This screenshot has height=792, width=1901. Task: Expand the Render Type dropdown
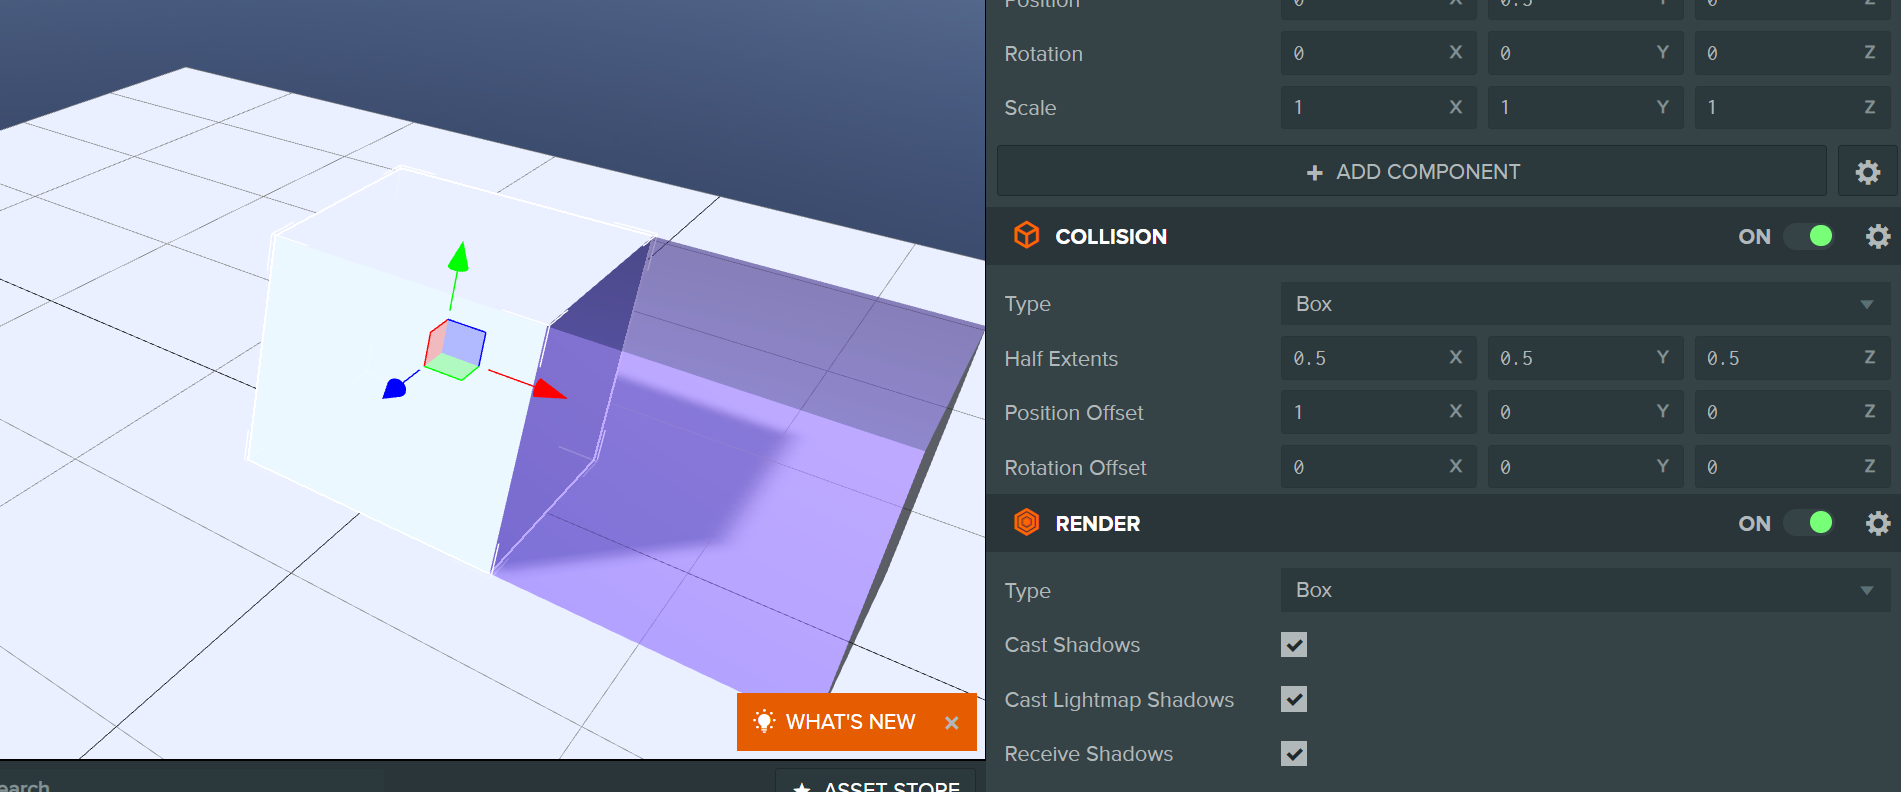click(x=1584, y=591)
